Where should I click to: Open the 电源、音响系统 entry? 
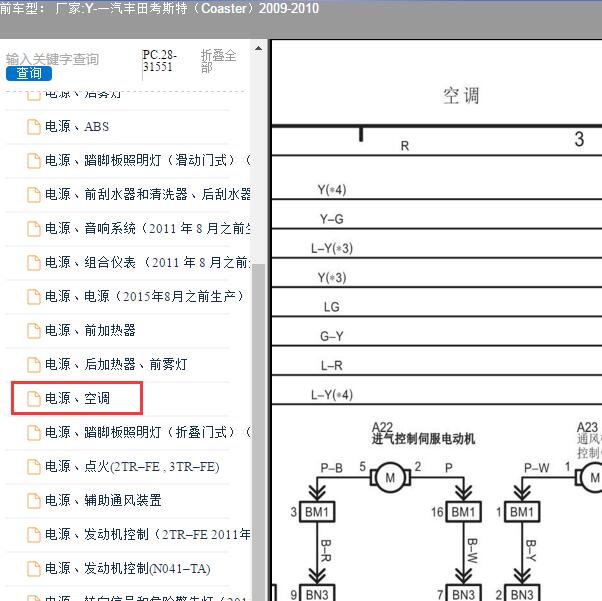tap(148, 228)
